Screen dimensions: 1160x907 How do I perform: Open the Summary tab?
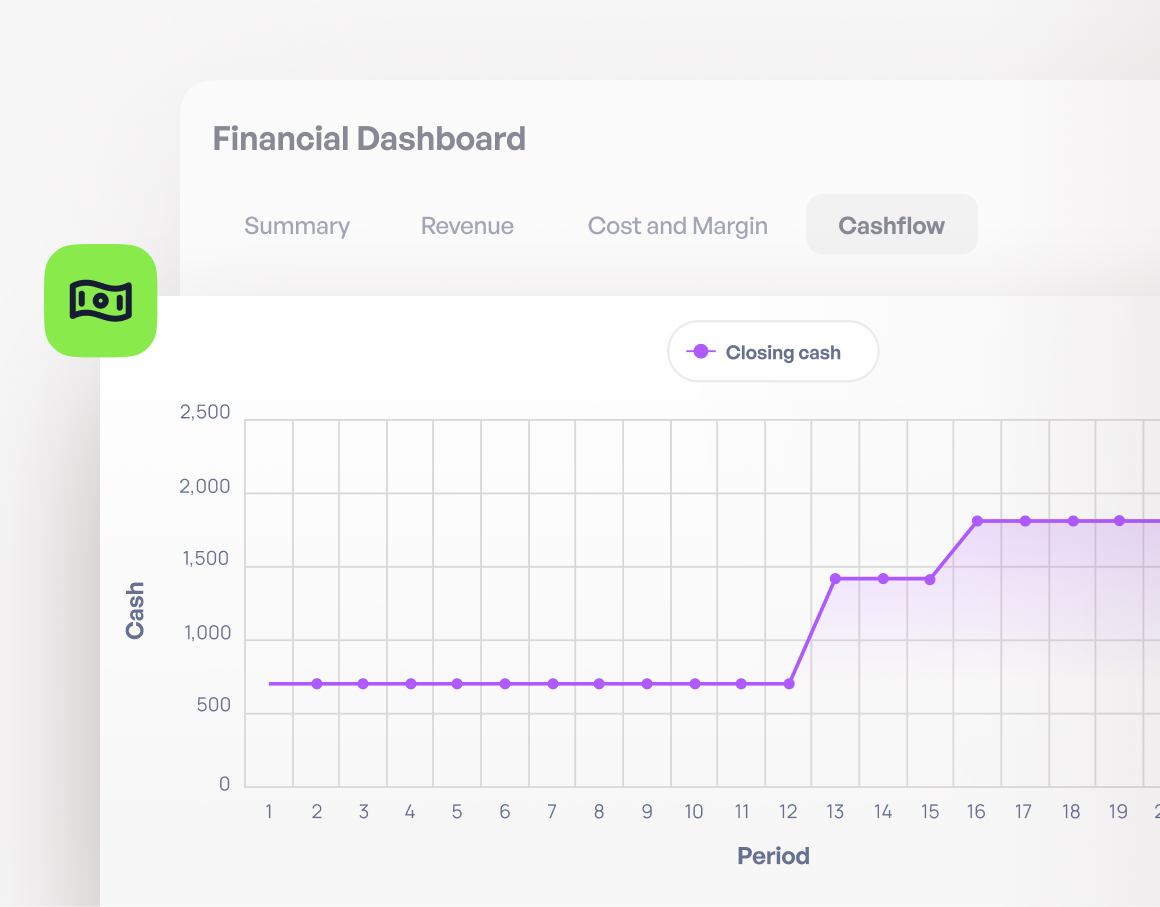coord(297,226)
